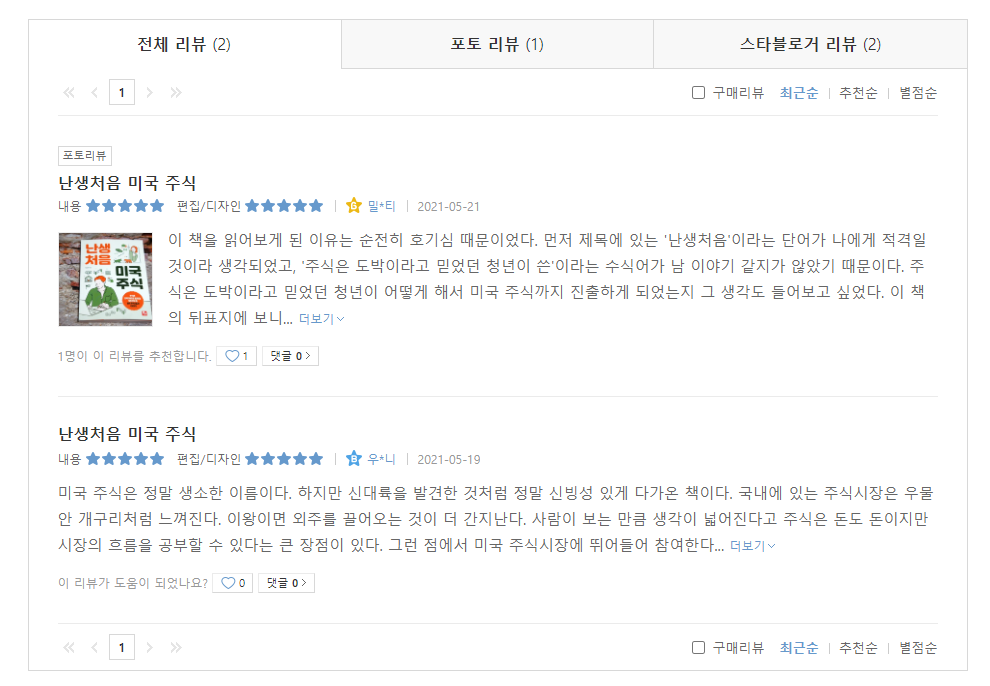The height and width of the screenshot is (686, 990).
Task: Sort reviews by 별점순 at the bottom
Action: pos(918,646)
